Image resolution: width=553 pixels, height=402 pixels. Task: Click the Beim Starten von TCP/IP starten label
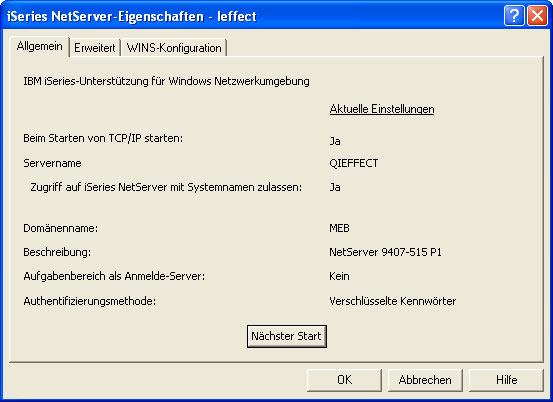103,138
